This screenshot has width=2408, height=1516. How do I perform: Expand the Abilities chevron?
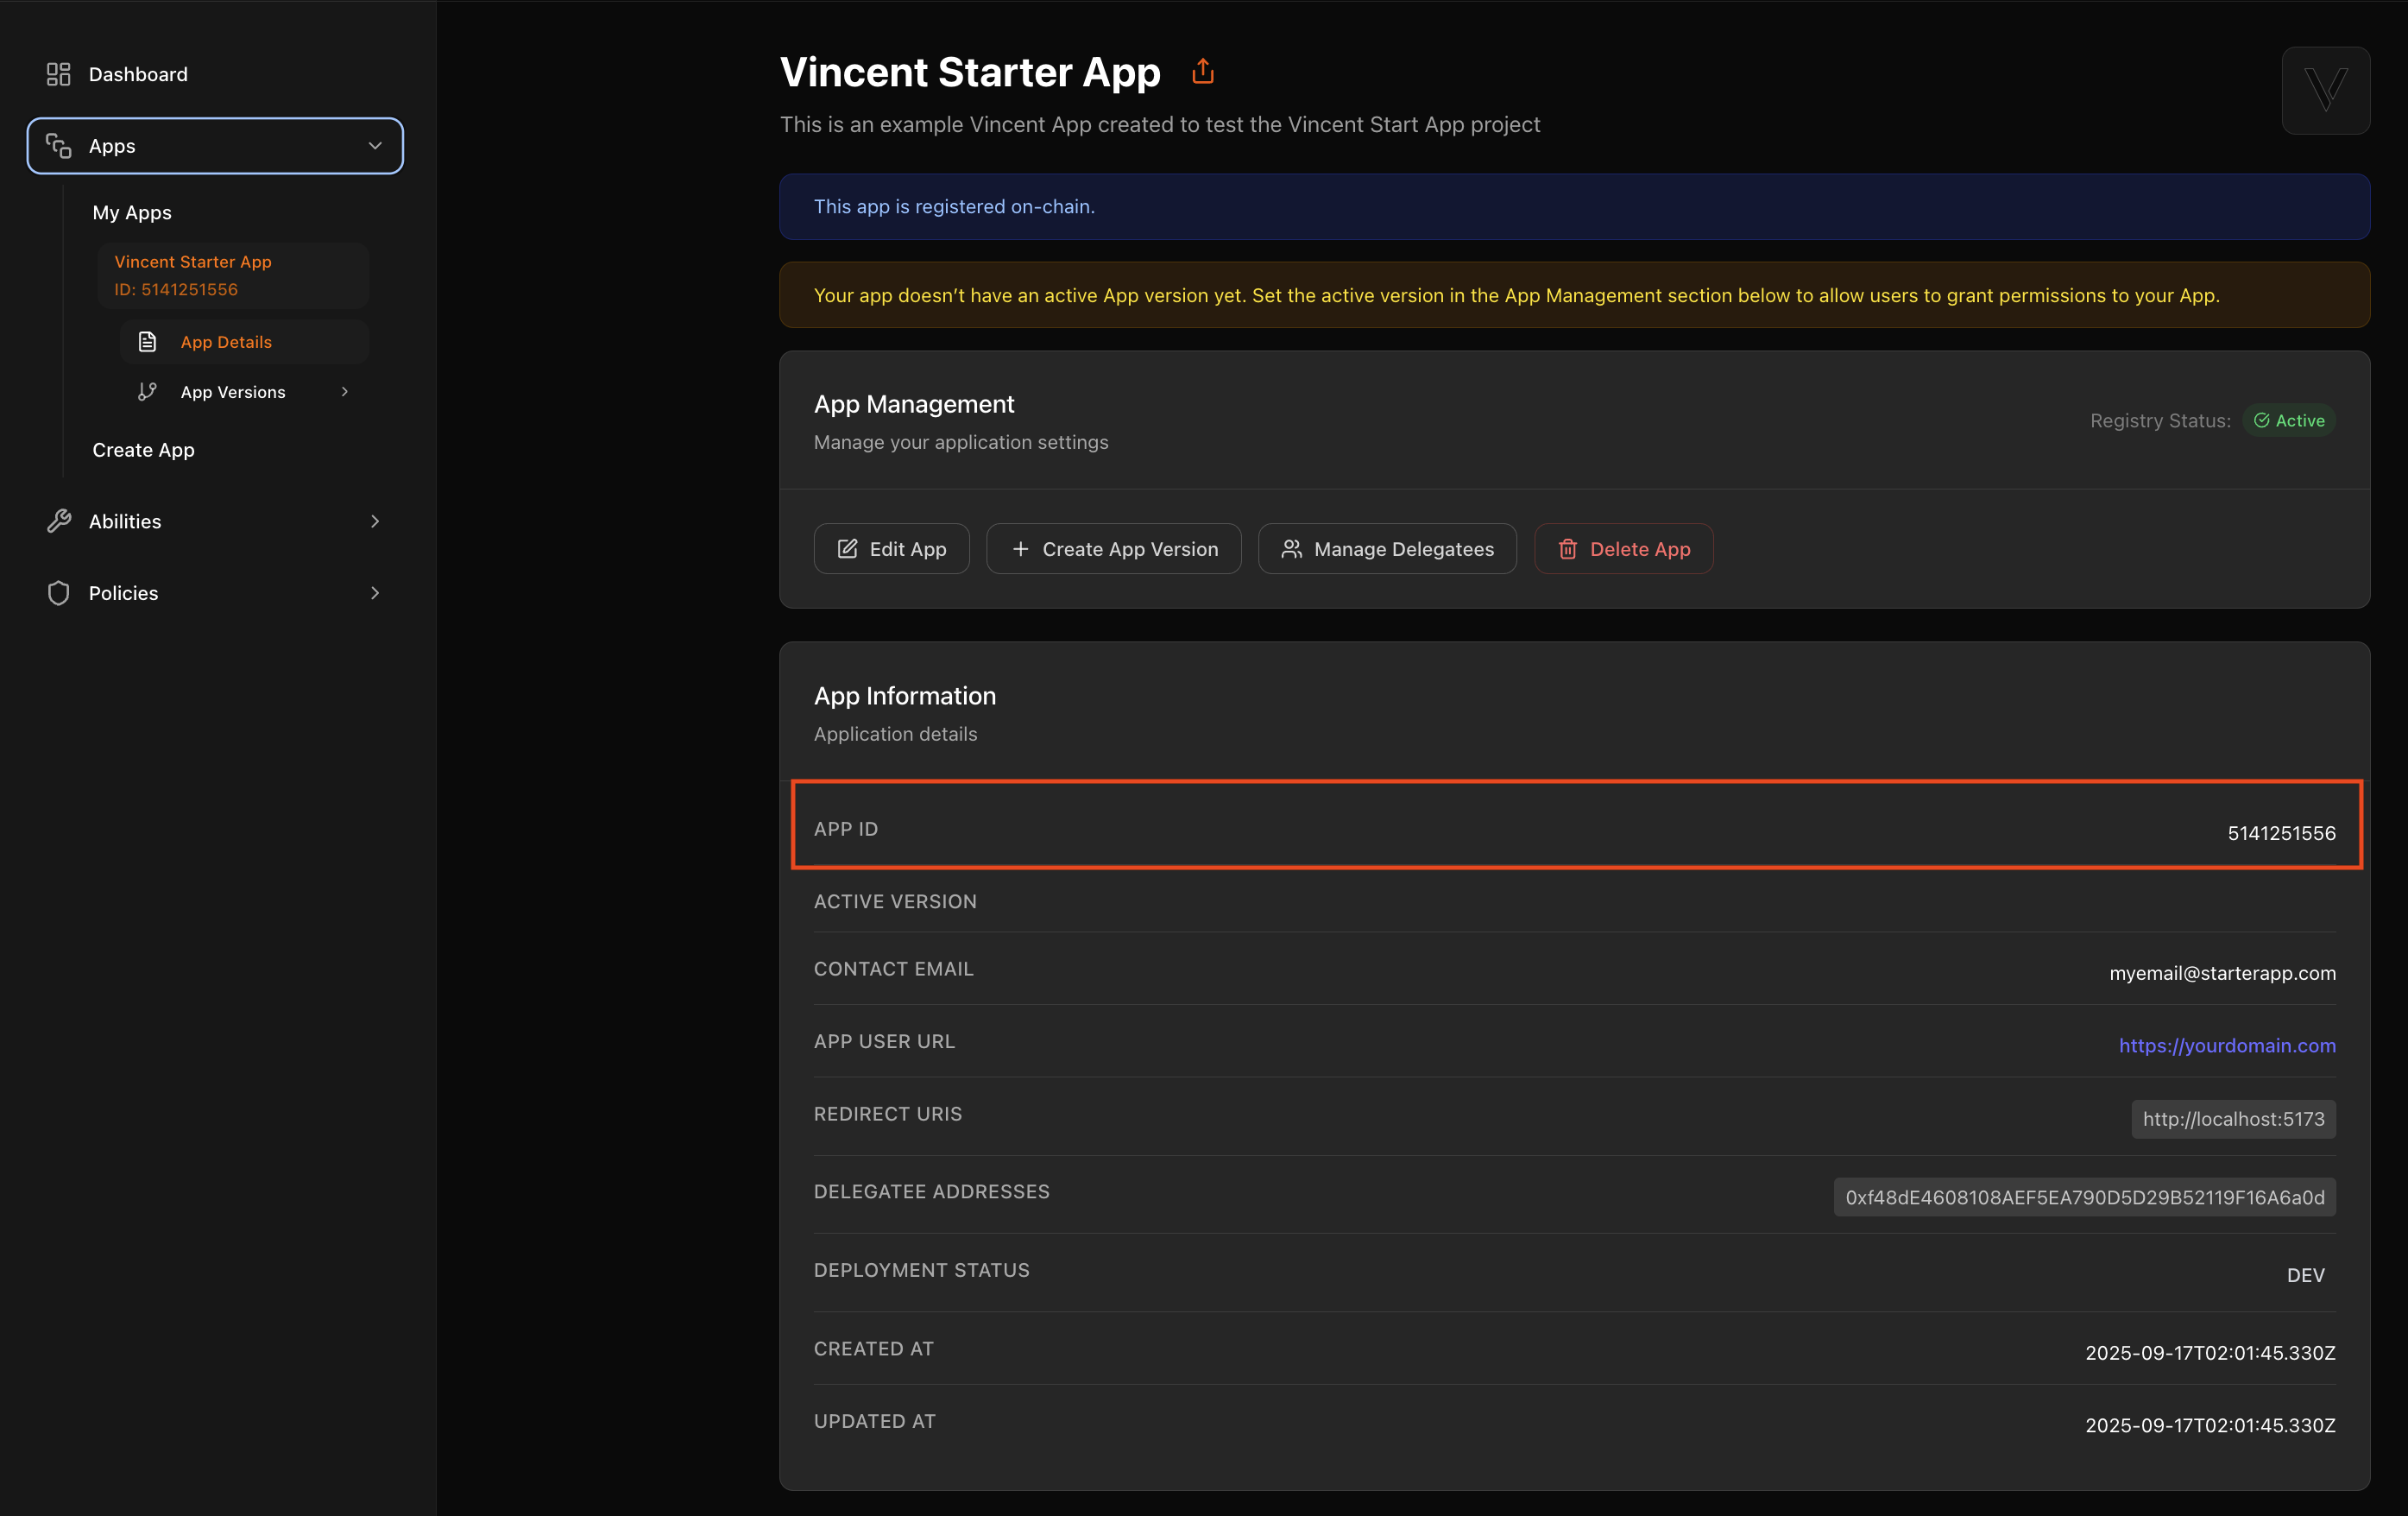coord(375,521)
